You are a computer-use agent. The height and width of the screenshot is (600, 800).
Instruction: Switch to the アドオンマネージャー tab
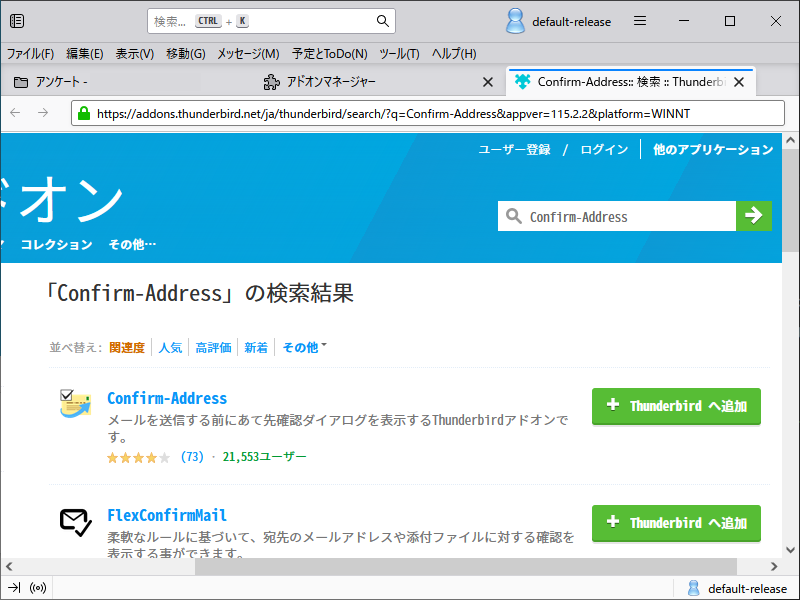[378, 82]
